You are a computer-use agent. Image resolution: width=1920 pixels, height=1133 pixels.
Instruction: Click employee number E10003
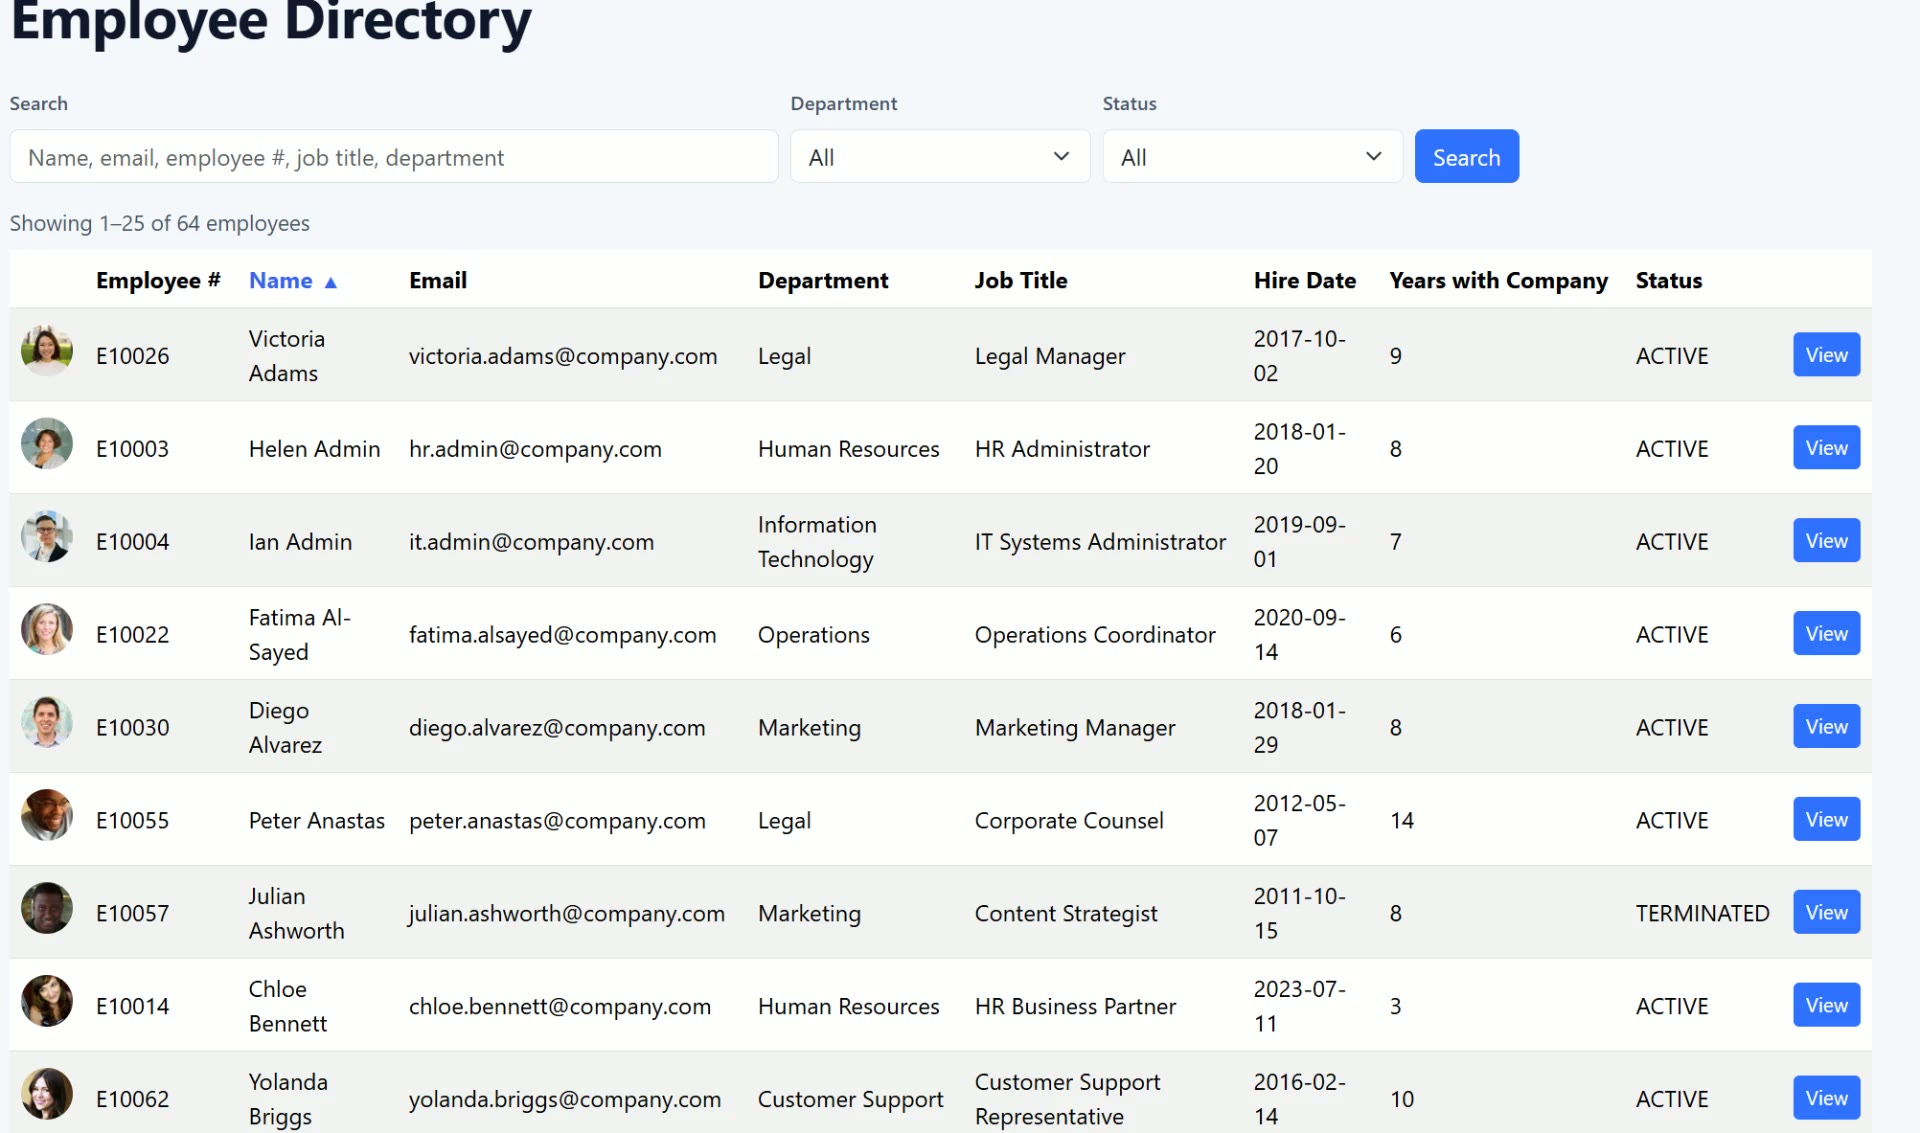[x=132, y=449]
